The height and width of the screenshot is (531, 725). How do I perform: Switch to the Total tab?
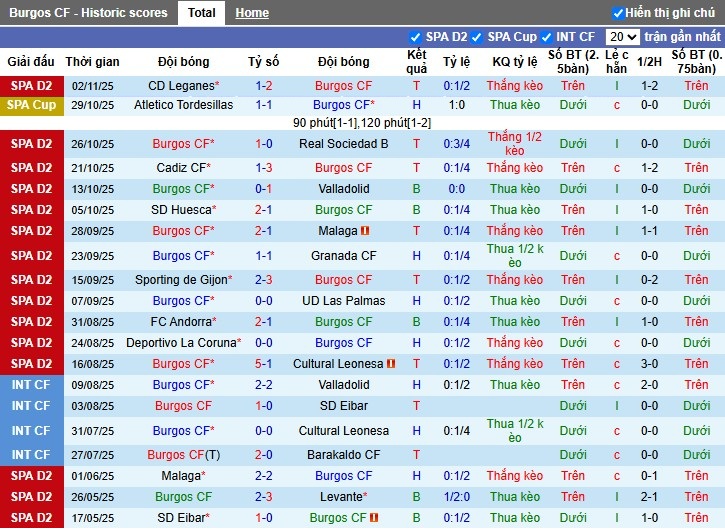coord(202,12)
